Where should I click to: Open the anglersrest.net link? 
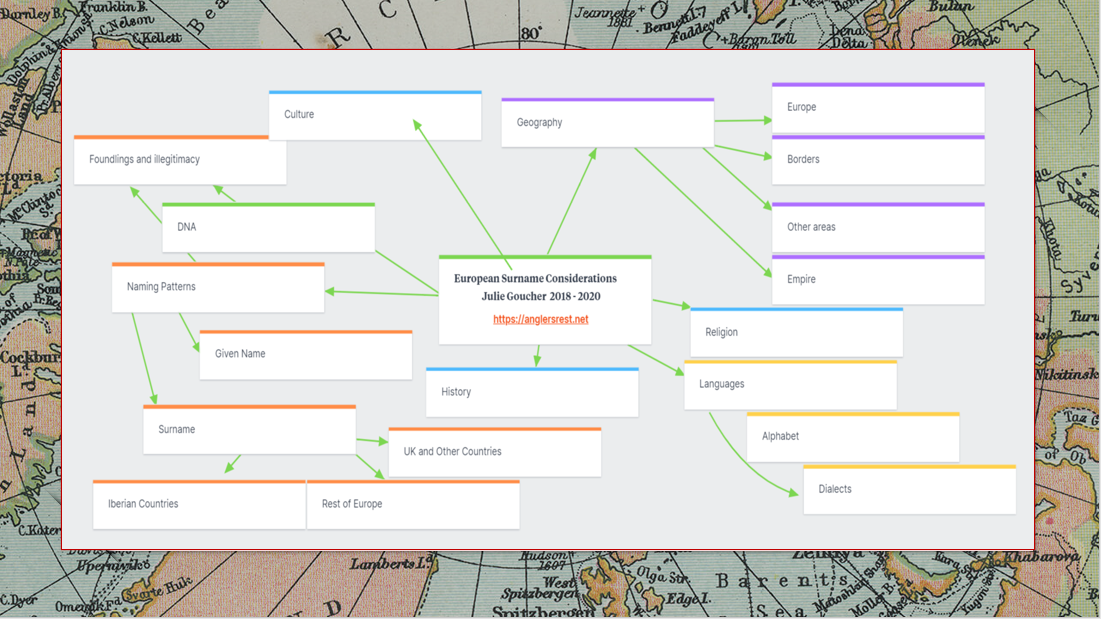(540, 320)
